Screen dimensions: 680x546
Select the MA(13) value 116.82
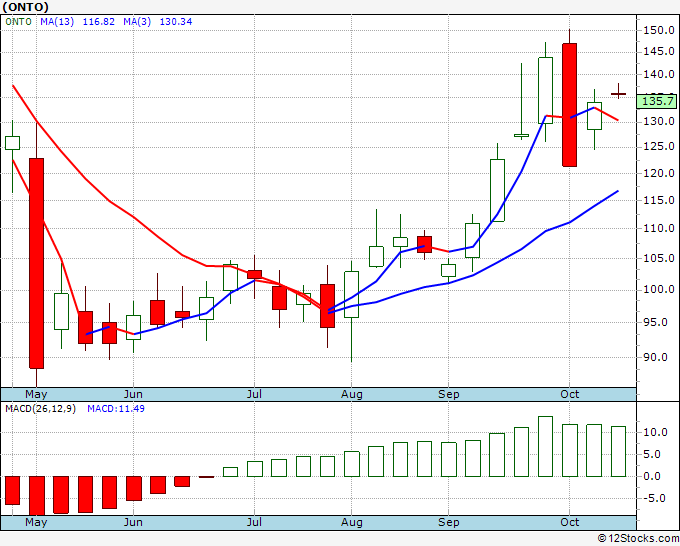click(x=98, y=22)
